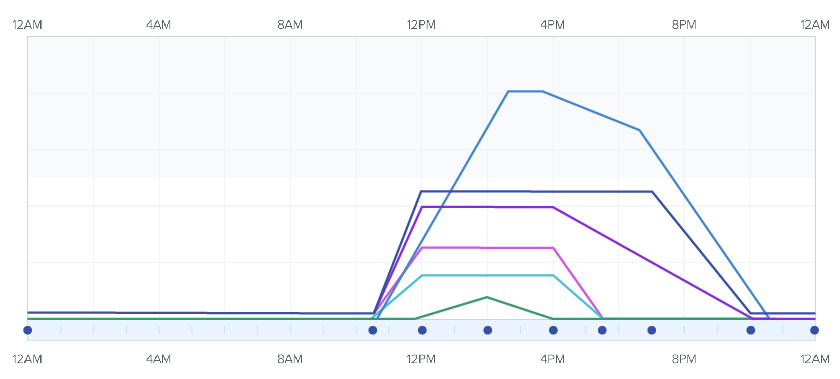Click the 12PM label on the top axis
This screenshot has width=840, height=379.
click(421, 25)
